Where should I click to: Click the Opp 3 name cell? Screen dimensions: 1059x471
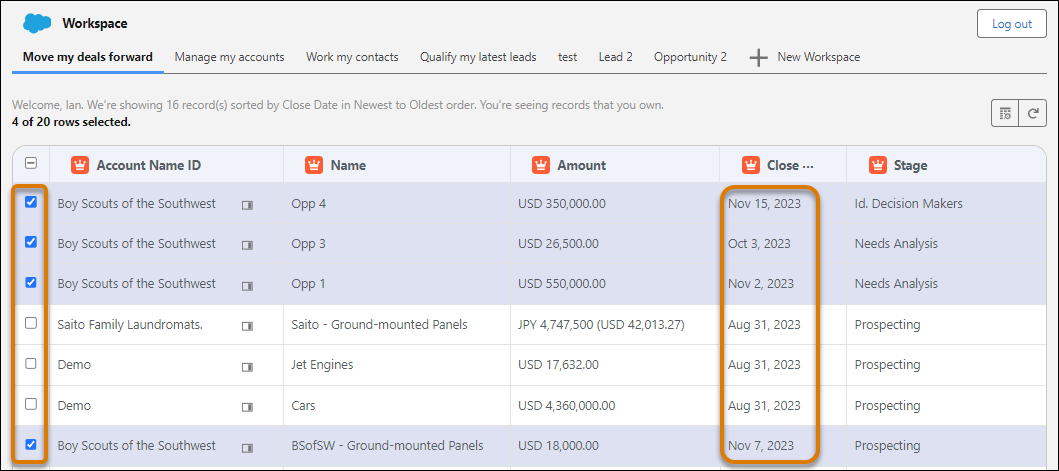(396, 243)
